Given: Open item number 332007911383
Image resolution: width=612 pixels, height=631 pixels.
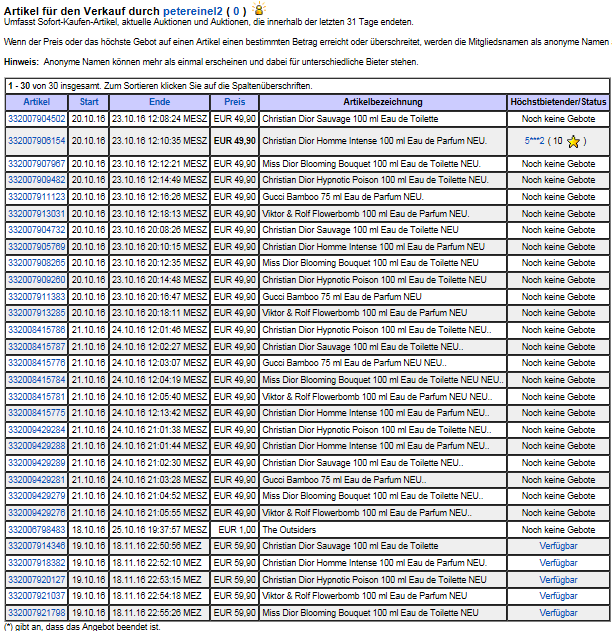Looking at the screenshot, I should click(x=37, y=297).
